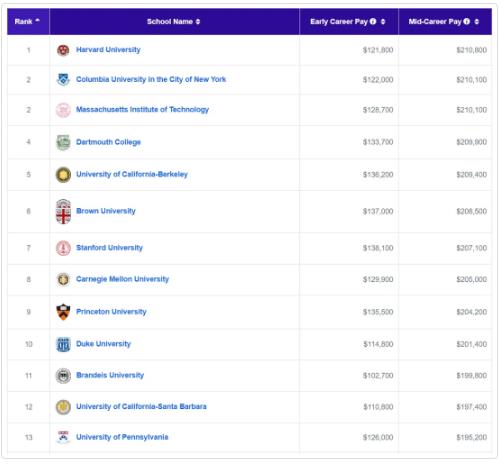Open Duke University link
The height and width of the screenshot is (466, 502).
[x=103, y=344]
